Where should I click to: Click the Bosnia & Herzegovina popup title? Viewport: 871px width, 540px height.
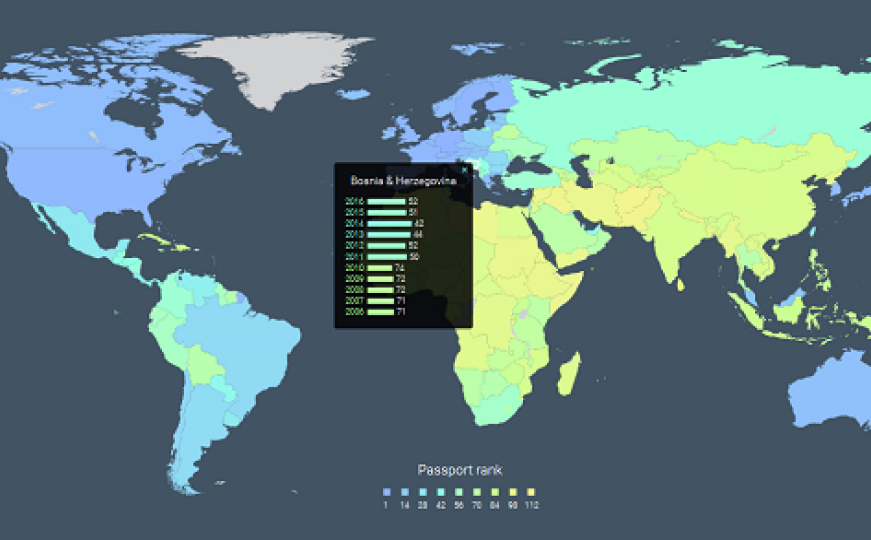pos(403,181)
